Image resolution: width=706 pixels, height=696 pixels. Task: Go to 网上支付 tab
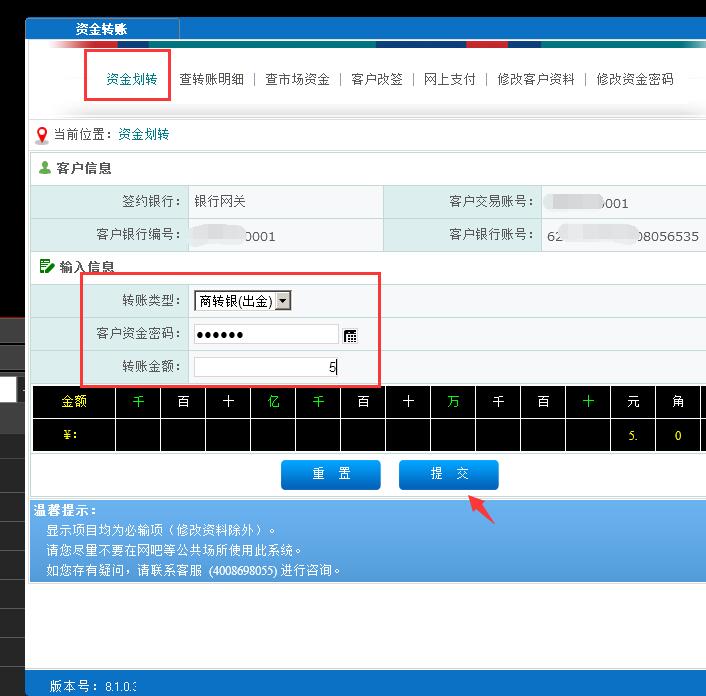[449, 79]
